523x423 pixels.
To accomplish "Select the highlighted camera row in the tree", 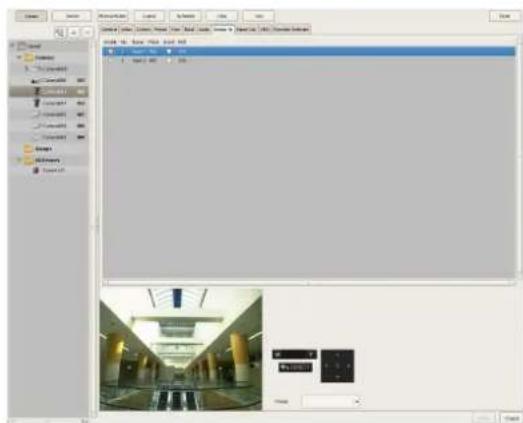I will pos(49,91).
